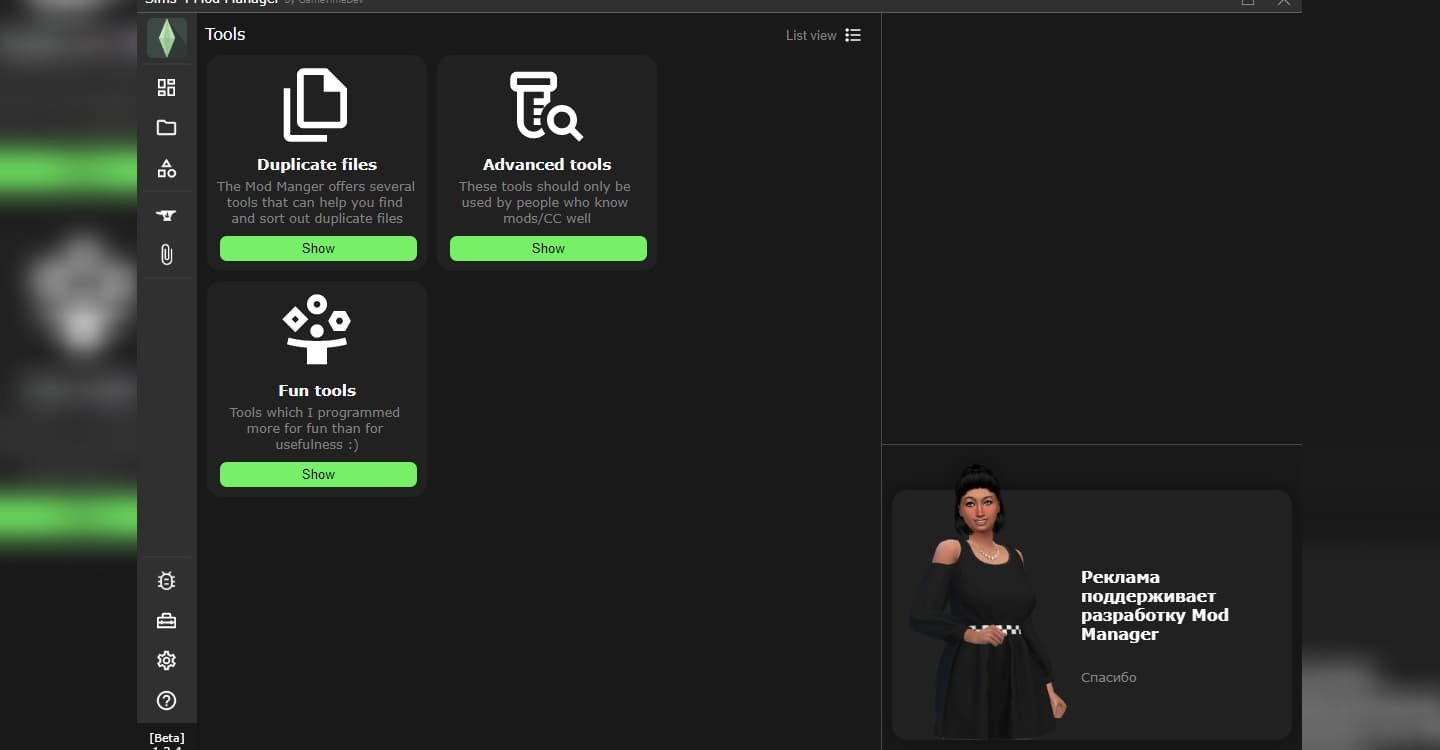This screenshot has height=750, width=1440.
Task: Click the Duplicate files card title
Action: coord(317,164)
